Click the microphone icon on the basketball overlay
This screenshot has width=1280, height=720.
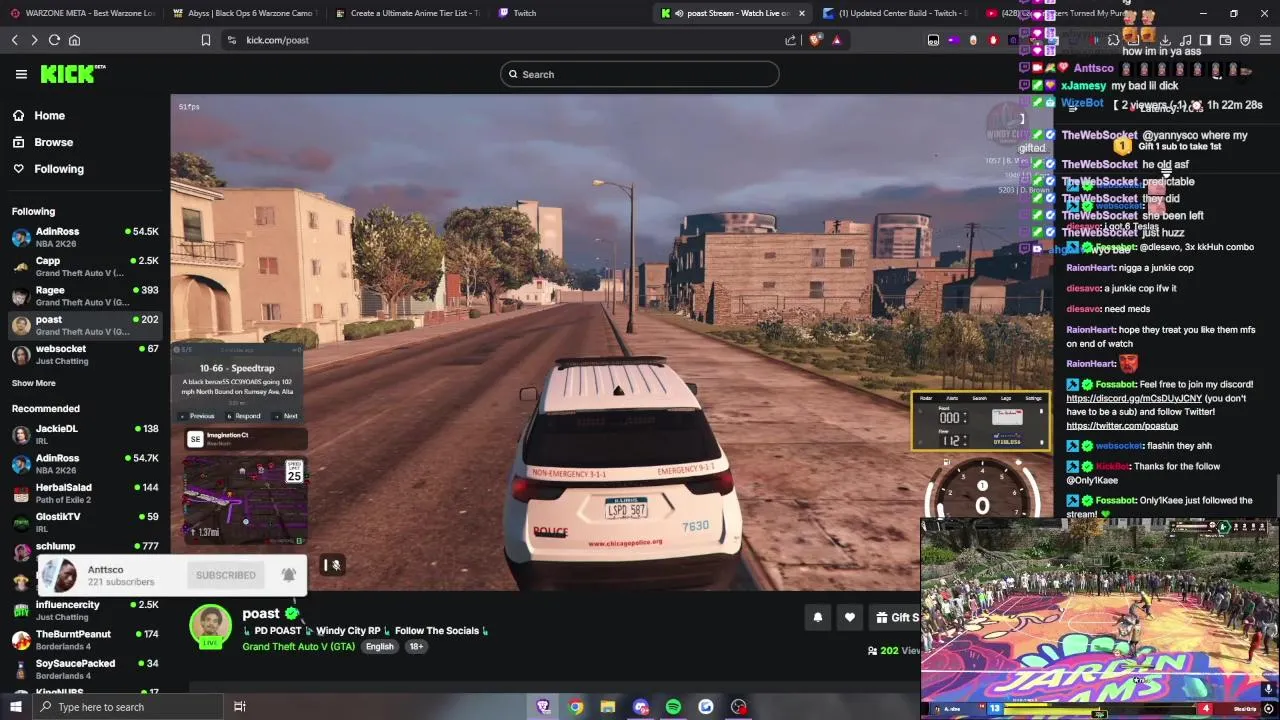pyautogui.click(x=1269, y=689)
